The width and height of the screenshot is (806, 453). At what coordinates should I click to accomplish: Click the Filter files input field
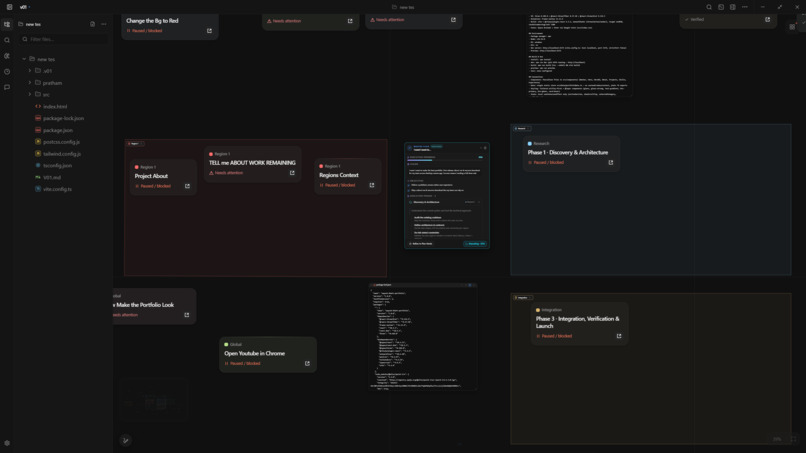pos(64,39)
